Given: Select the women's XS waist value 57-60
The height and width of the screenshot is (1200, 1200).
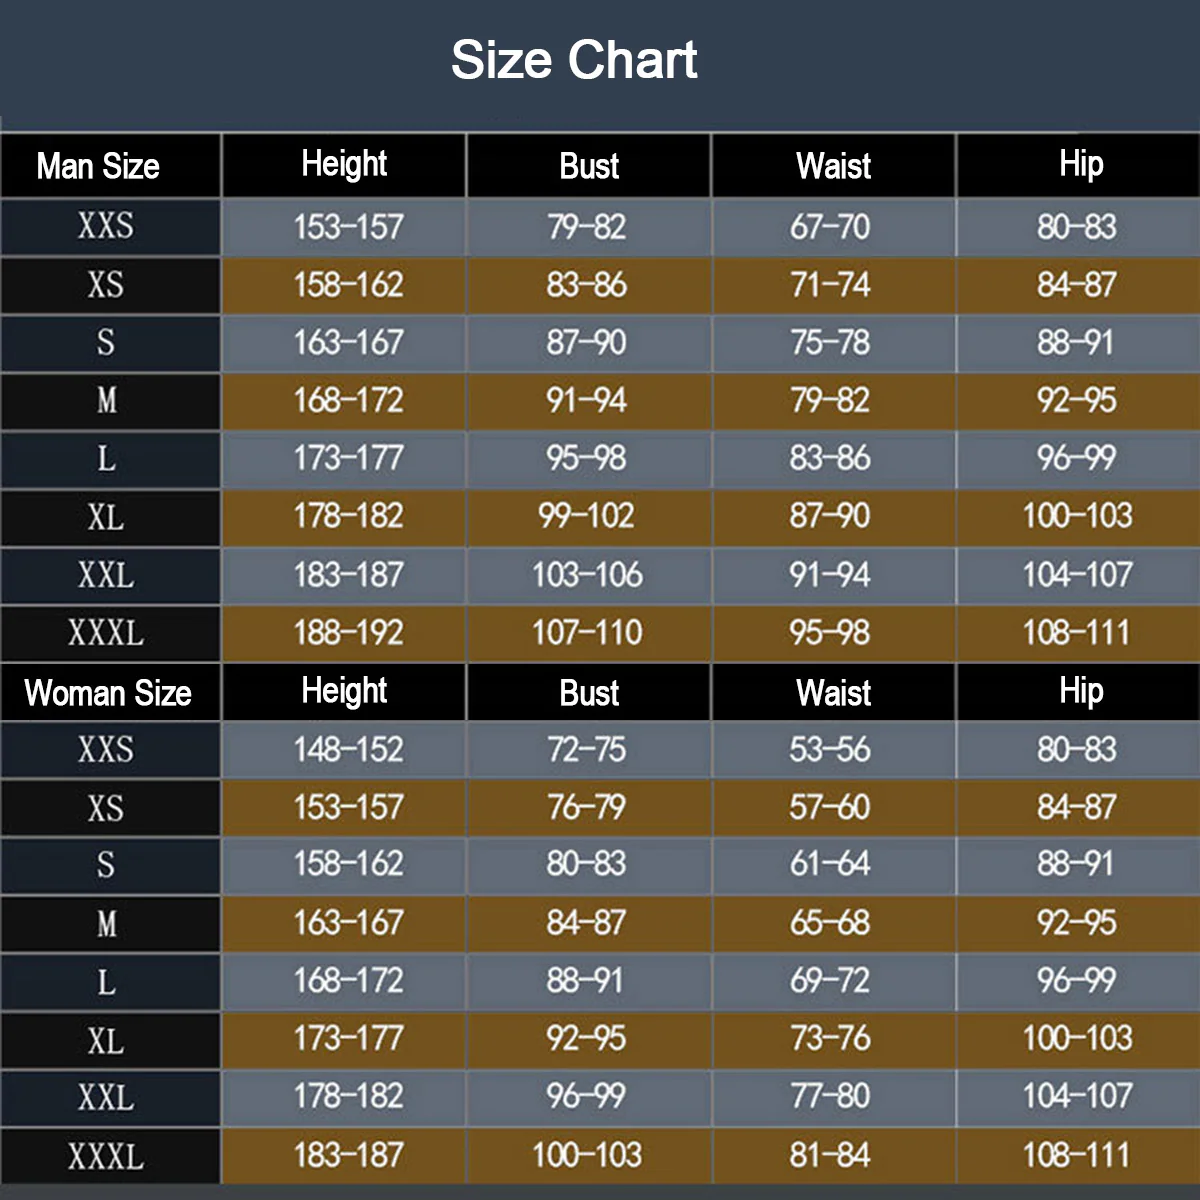Looking at the screenshot, I should click(x=830, y=808).
